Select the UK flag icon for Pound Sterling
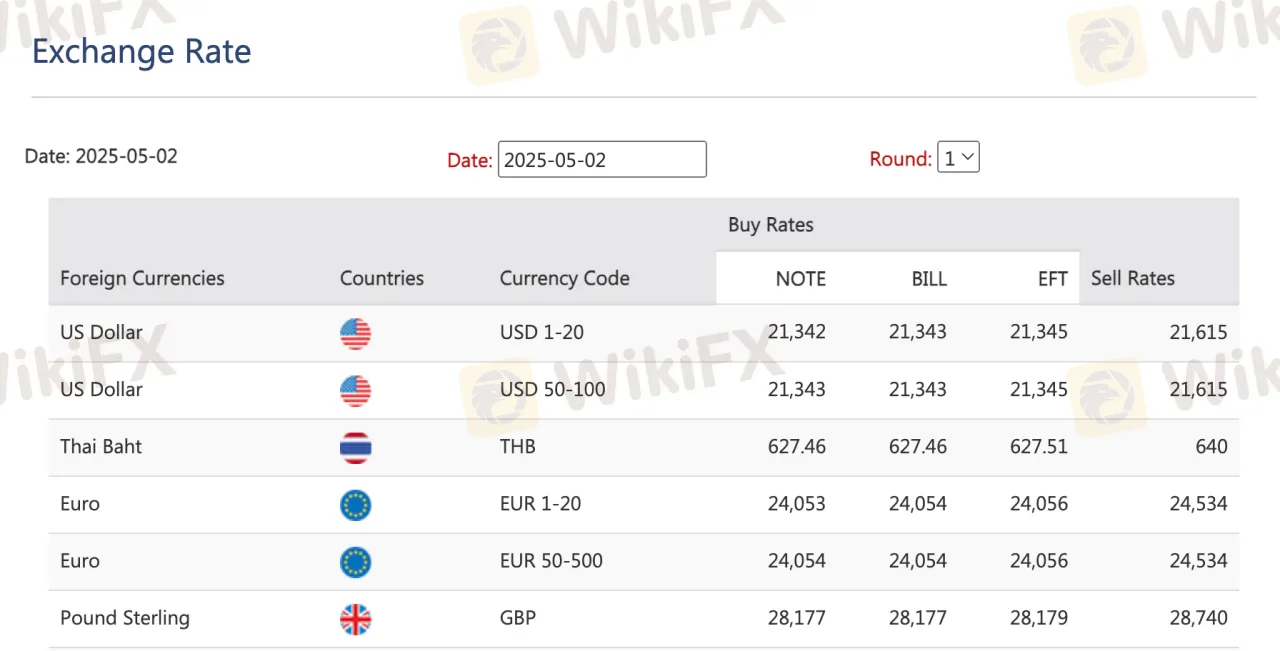Viewport: 1280px width, 651px height. pos(355,618)
